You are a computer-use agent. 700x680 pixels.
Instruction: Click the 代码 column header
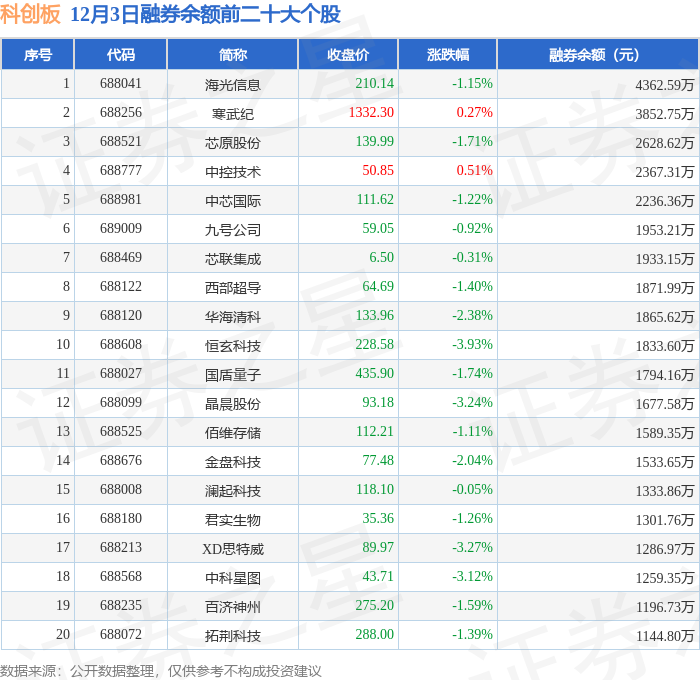tap(121, 54)
